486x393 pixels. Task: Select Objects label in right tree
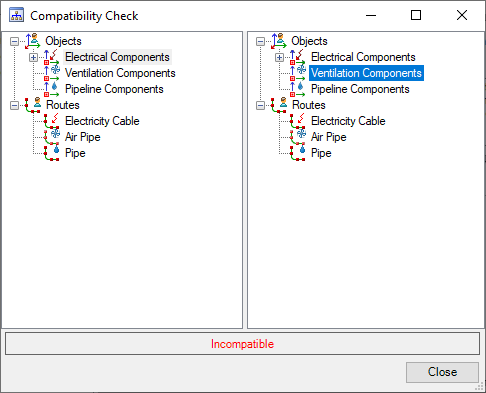click(x=309, y=41)
